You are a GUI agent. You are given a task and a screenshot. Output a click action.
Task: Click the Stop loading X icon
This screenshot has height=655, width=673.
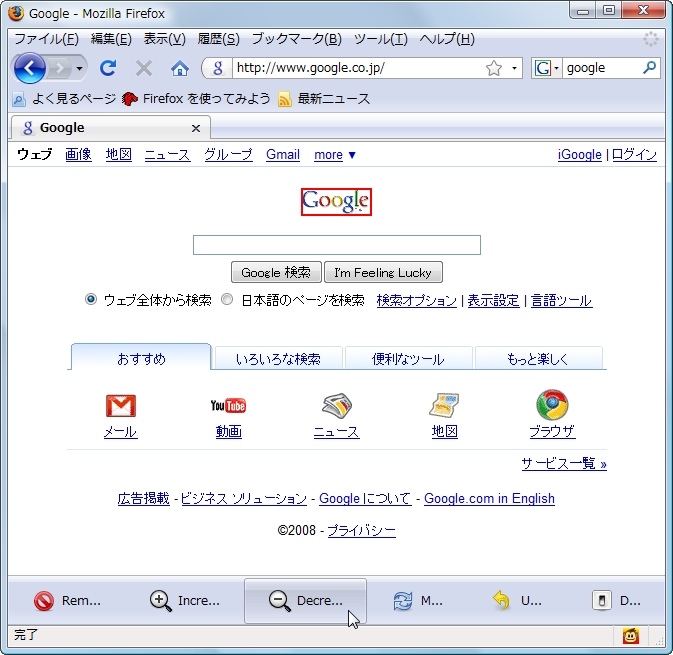click(144, 68)
